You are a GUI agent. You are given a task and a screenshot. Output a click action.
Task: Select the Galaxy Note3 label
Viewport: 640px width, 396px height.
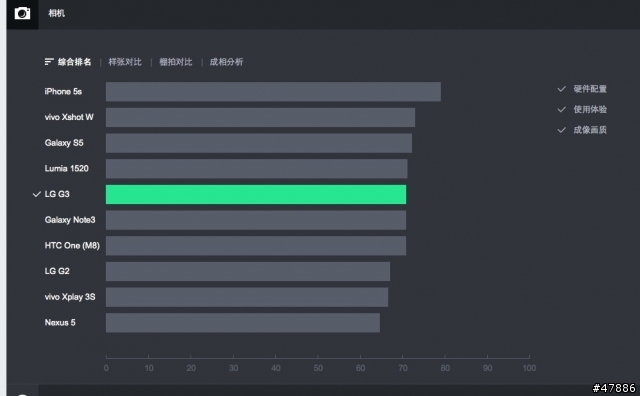point(70,220)
